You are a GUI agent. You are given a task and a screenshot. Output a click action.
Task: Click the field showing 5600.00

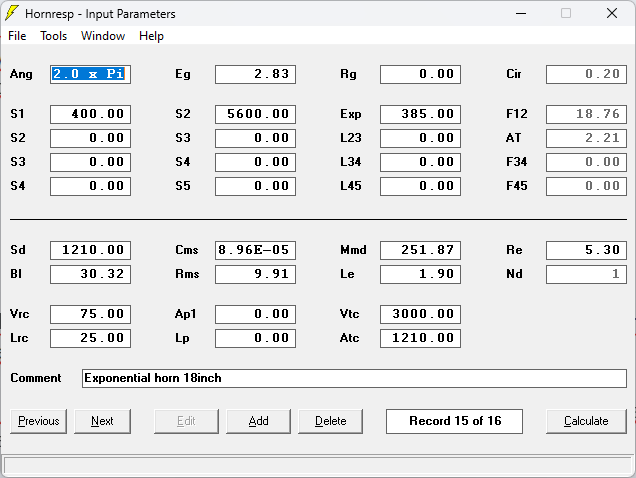(x=256, y=114)
